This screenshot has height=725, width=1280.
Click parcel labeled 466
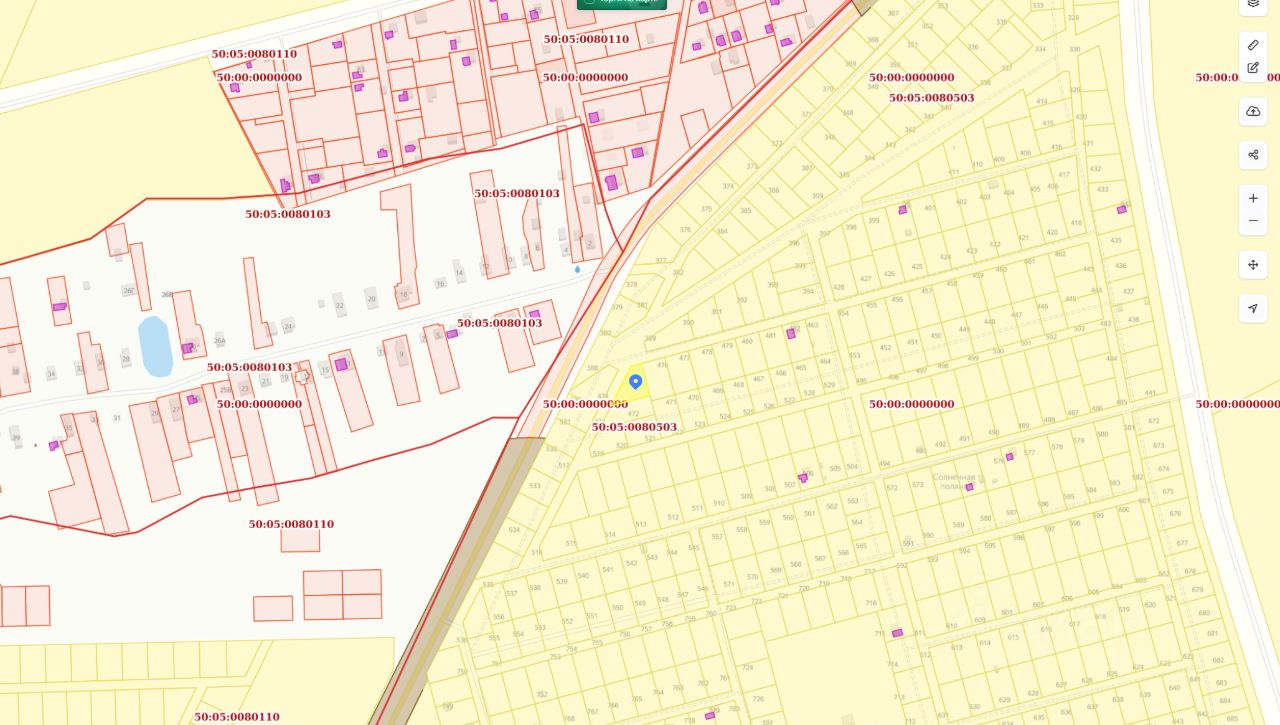point(781,373)
